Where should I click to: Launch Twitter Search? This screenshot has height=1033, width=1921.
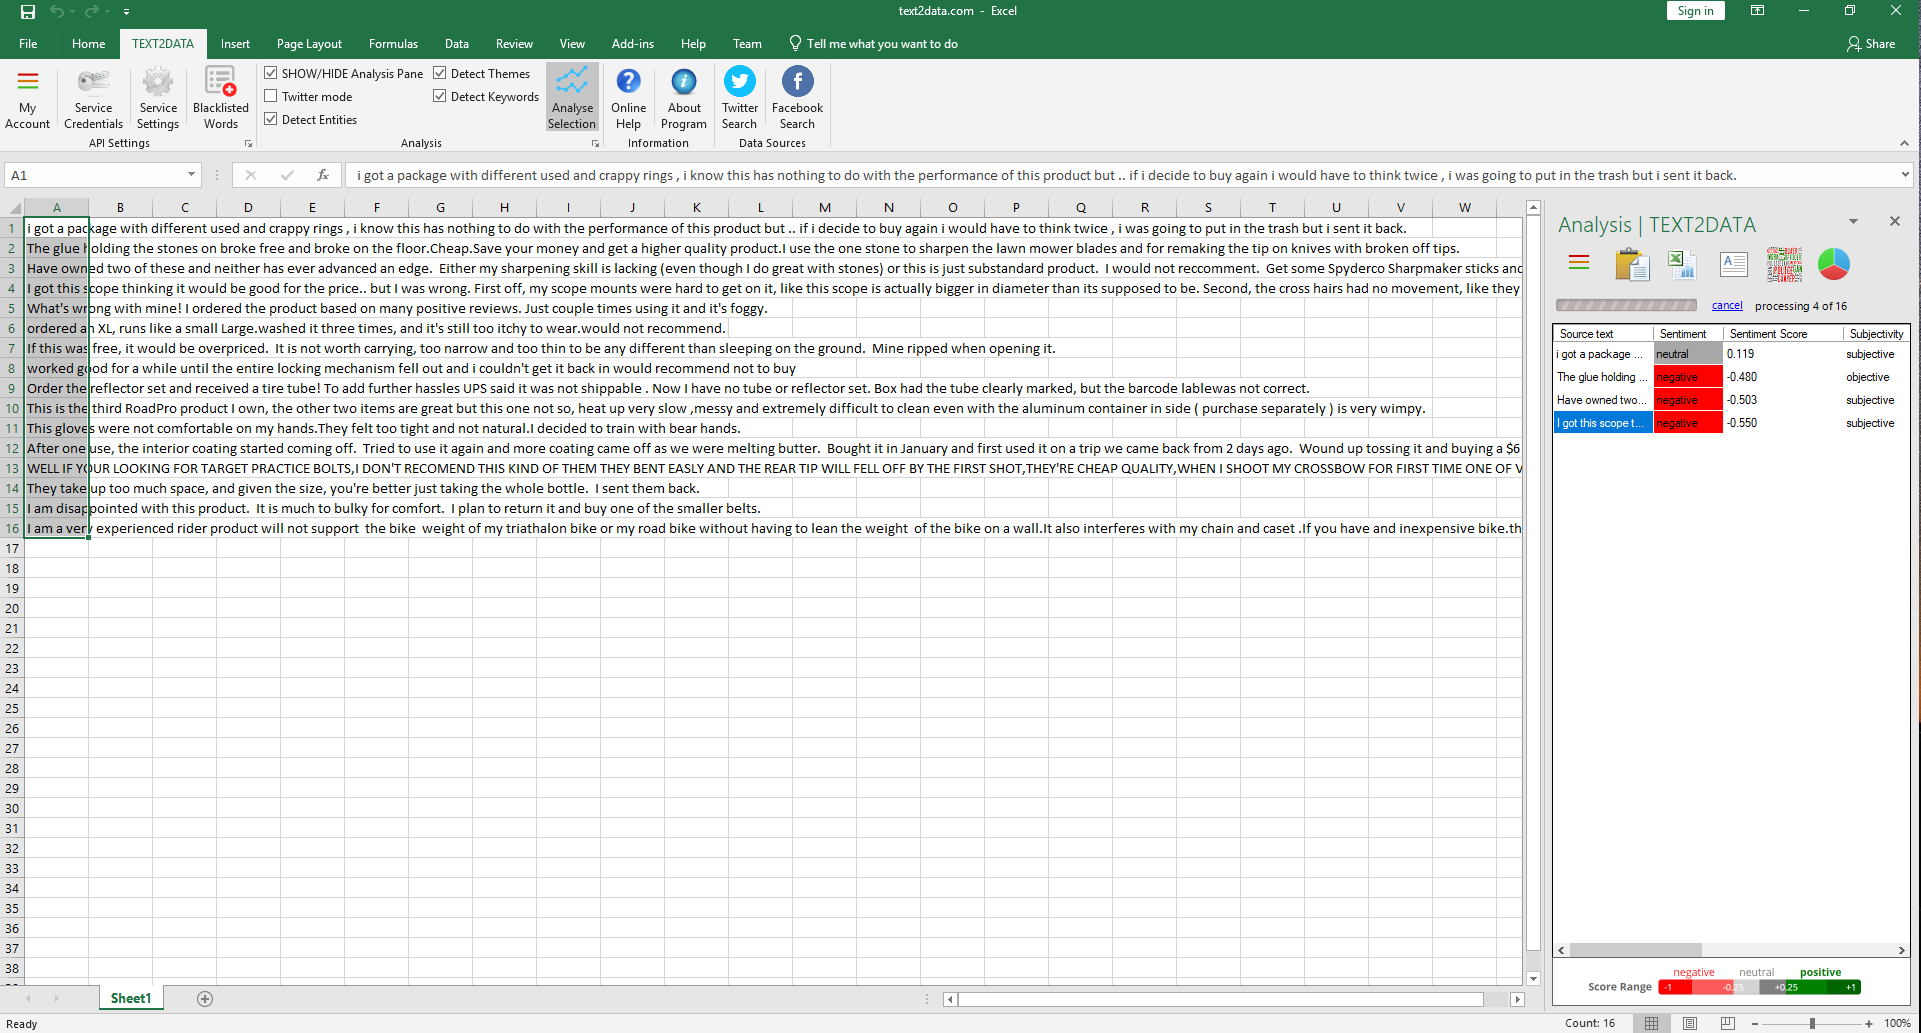point(740,99)
